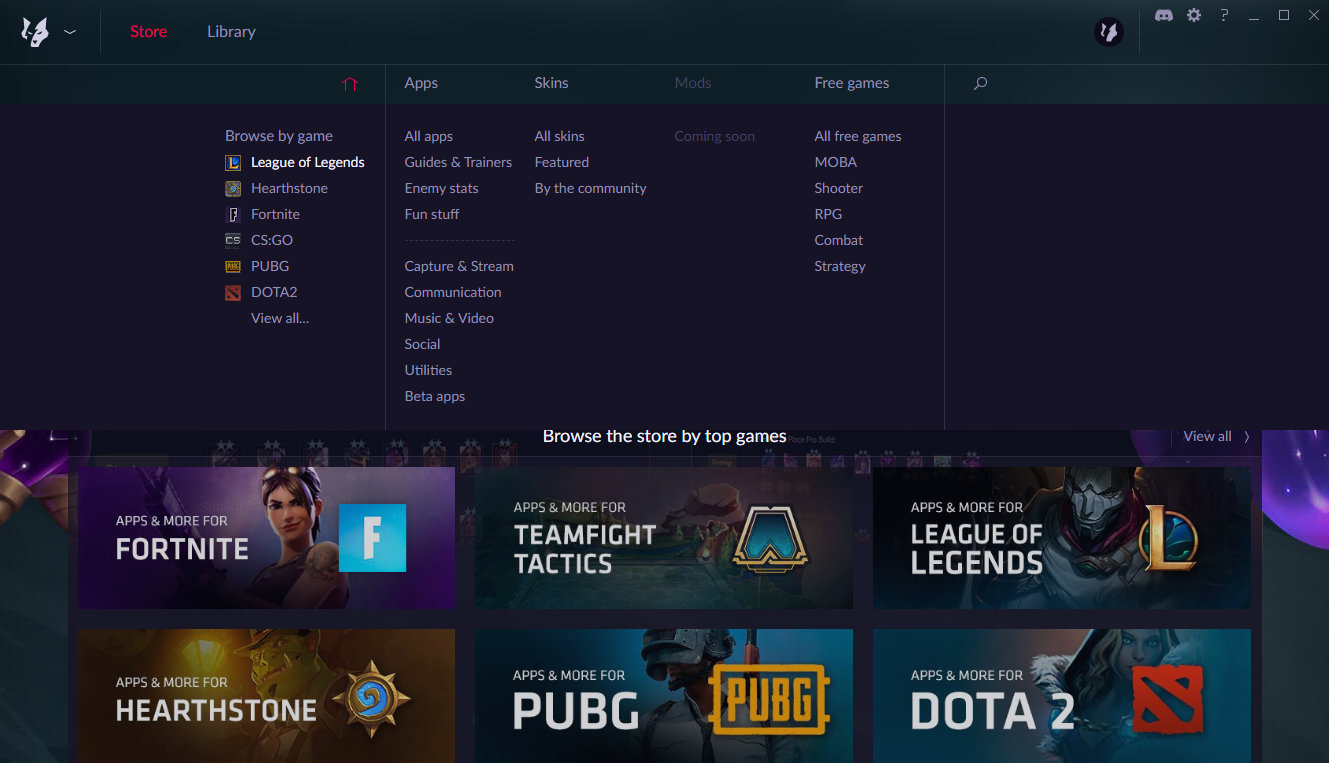Open the Apps store category
The image size is (1329, 763).
pos(421,83)
